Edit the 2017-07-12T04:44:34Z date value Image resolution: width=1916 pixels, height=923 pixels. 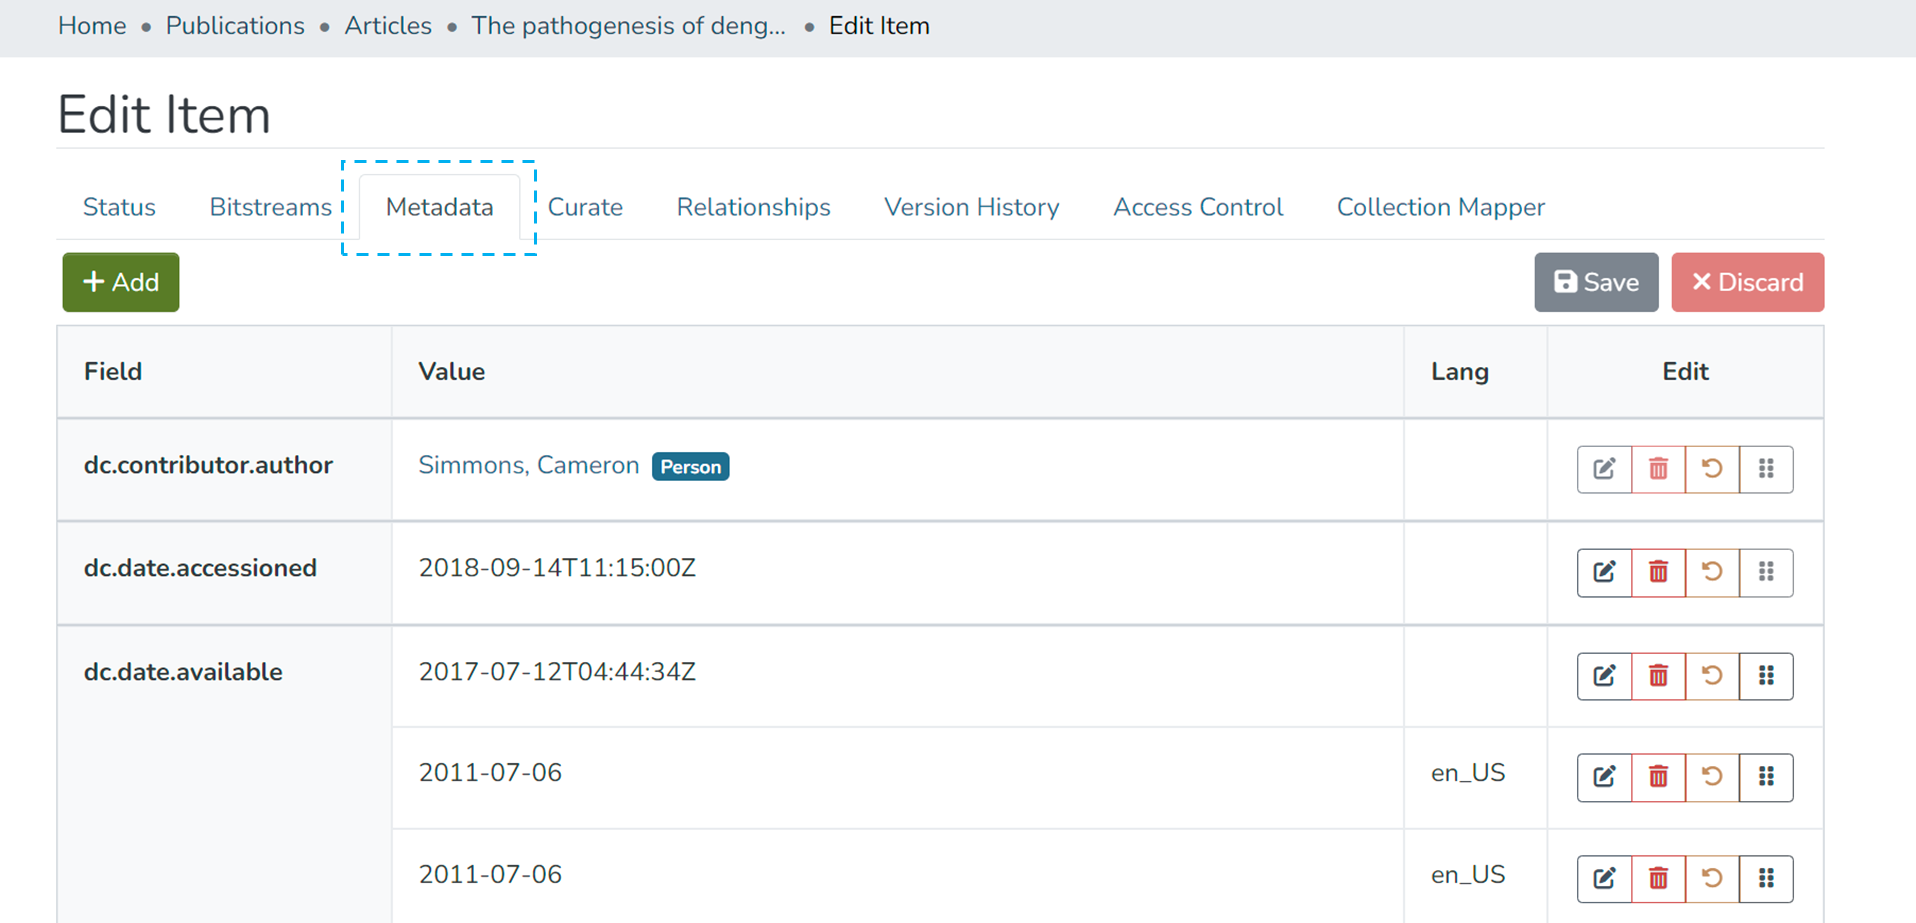(x=1604, y=676)
